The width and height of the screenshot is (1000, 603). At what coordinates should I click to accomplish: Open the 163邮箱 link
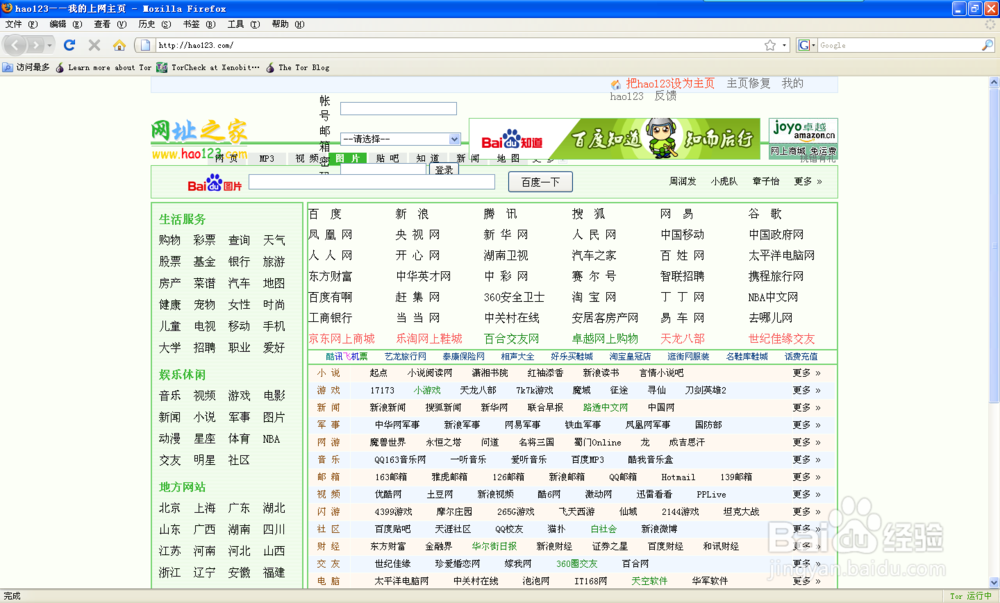pyautogui.click(x=391, y=477)
